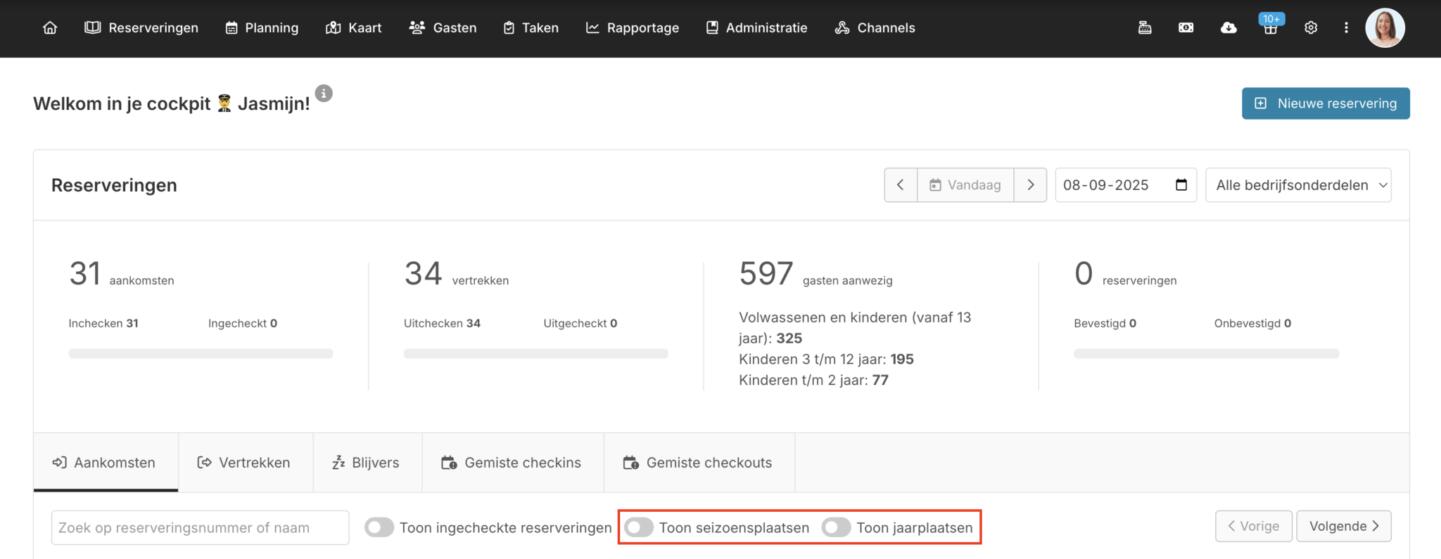Expand the Alle bedrijfsonderdelen dropdown

(1298, 185)
